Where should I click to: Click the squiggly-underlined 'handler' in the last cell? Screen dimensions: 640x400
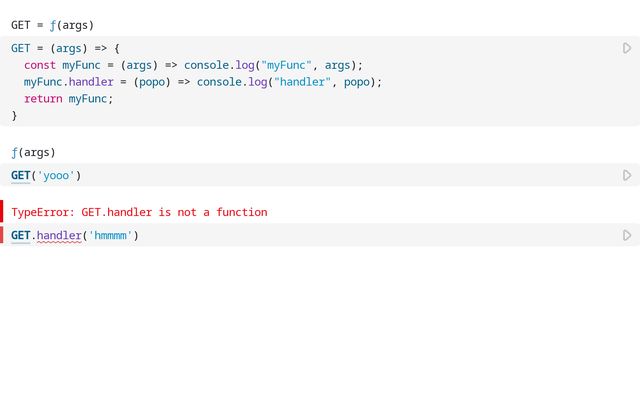pos(59,236)
